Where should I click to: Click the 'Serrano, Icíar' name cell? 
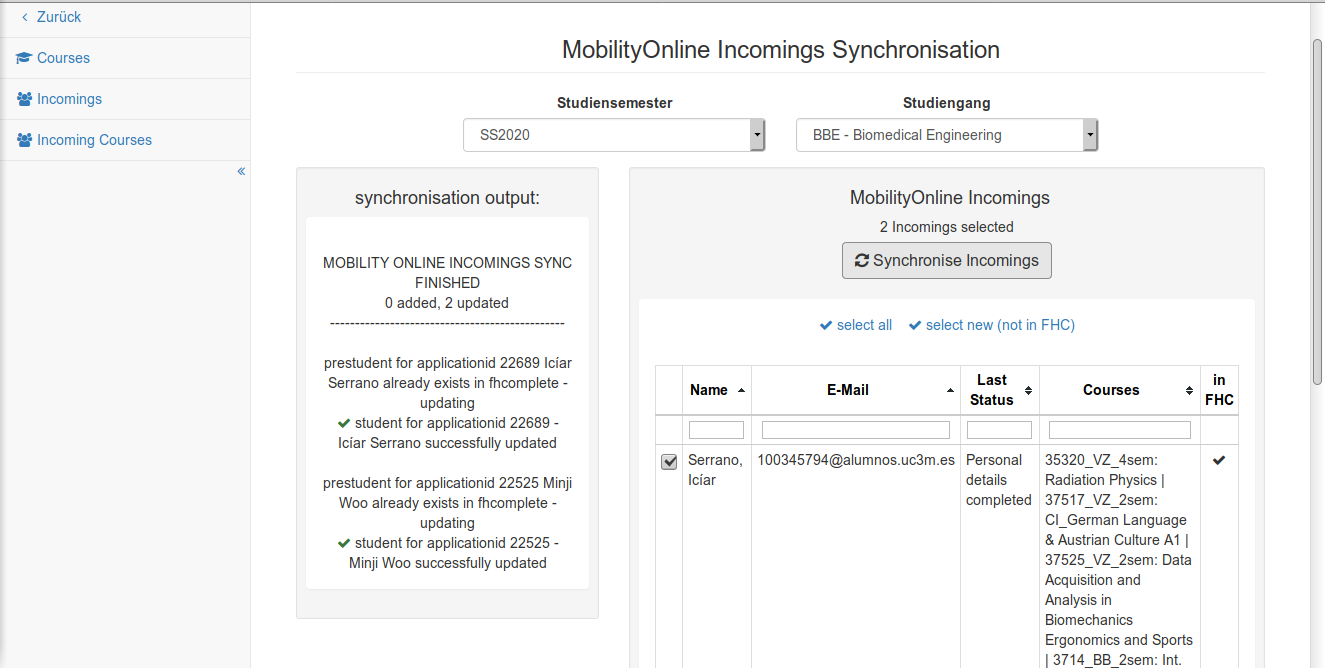[x=716, y=470]
